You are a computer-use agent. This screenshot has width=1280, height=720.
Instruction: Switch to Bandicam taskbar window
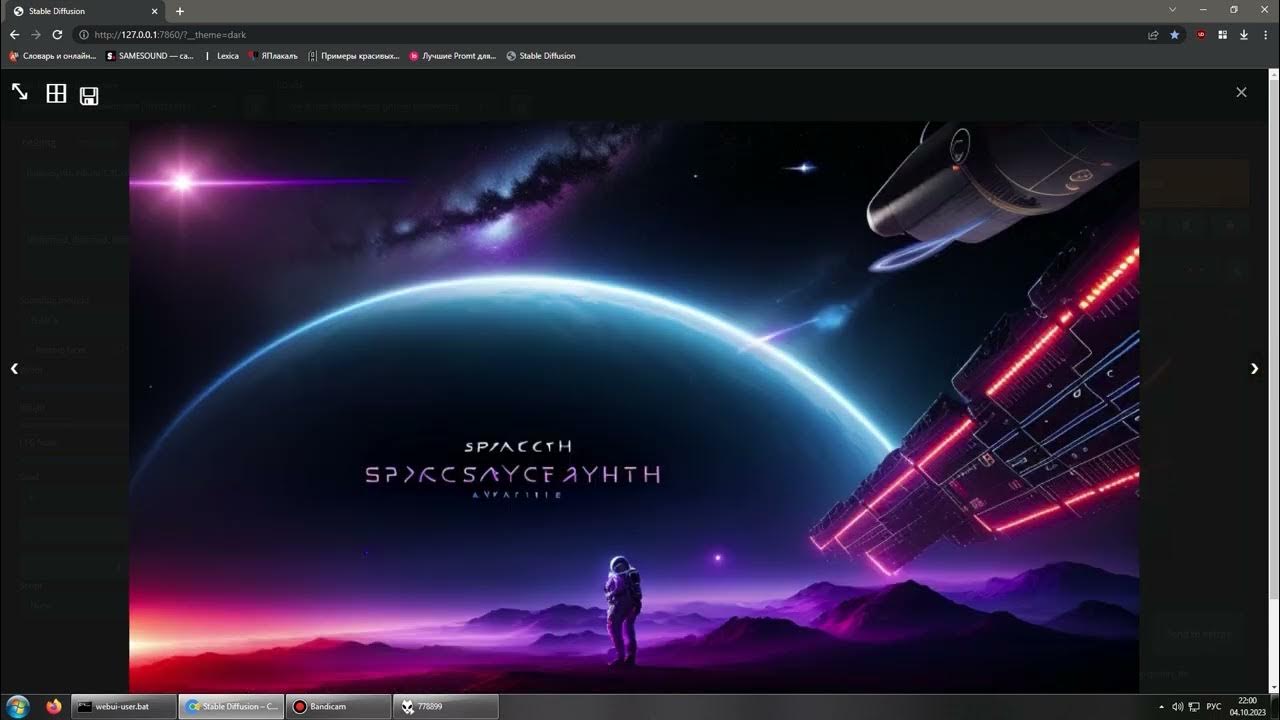[x=338, y=707]
